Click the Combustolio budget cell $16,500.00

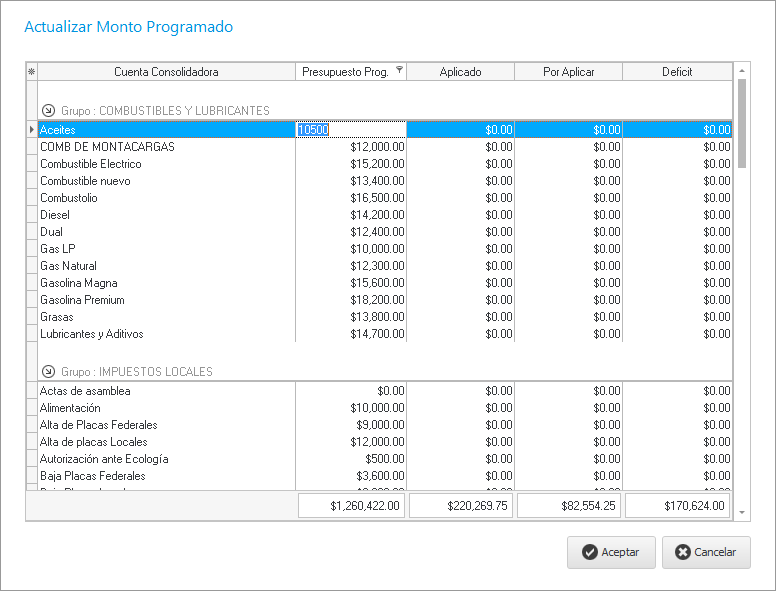pos(350,198)
